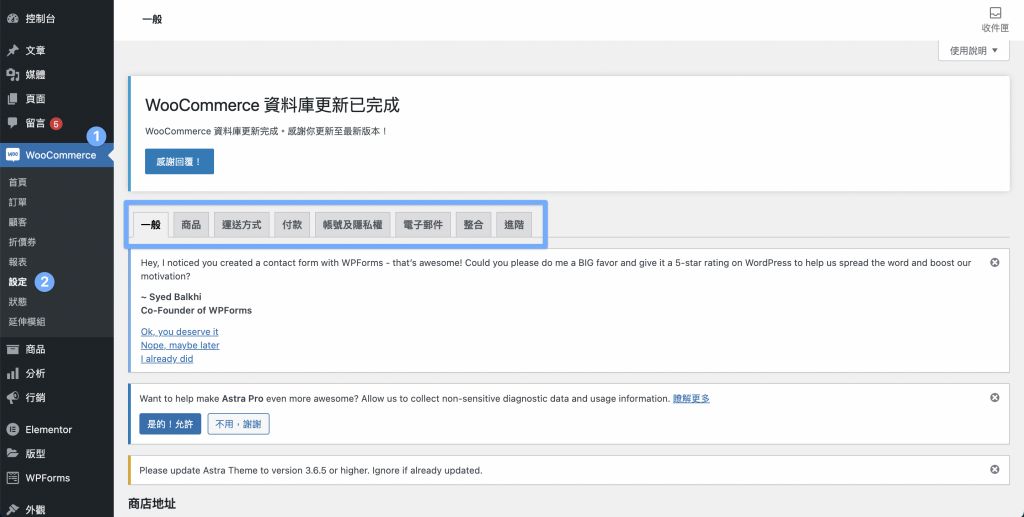Open the 收件匣 inbox icon

coord(995,13)
